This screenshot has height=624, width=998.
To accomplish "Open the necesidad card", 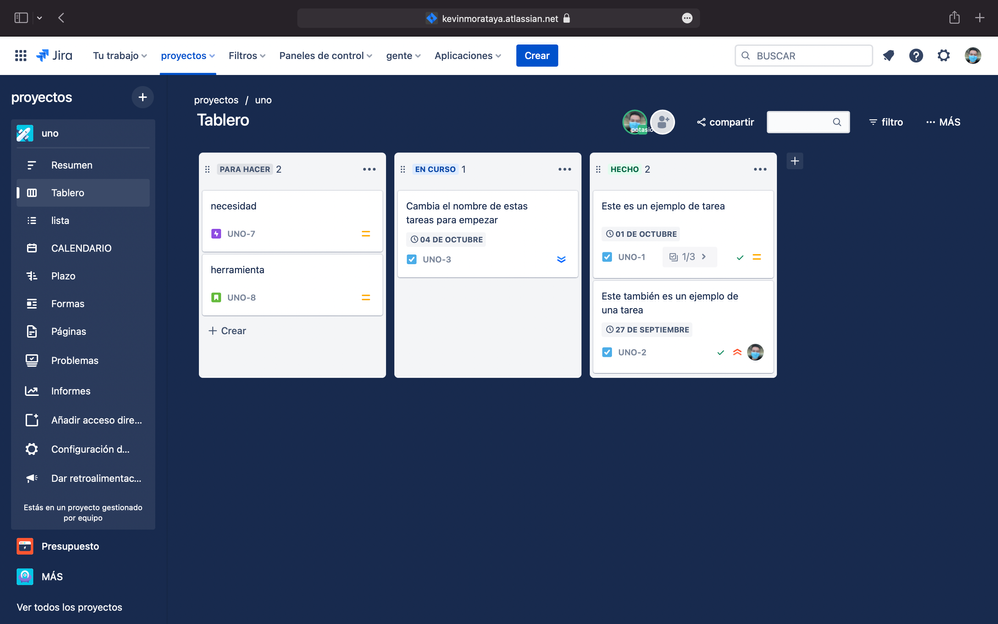I will click(x=292, y=220).
